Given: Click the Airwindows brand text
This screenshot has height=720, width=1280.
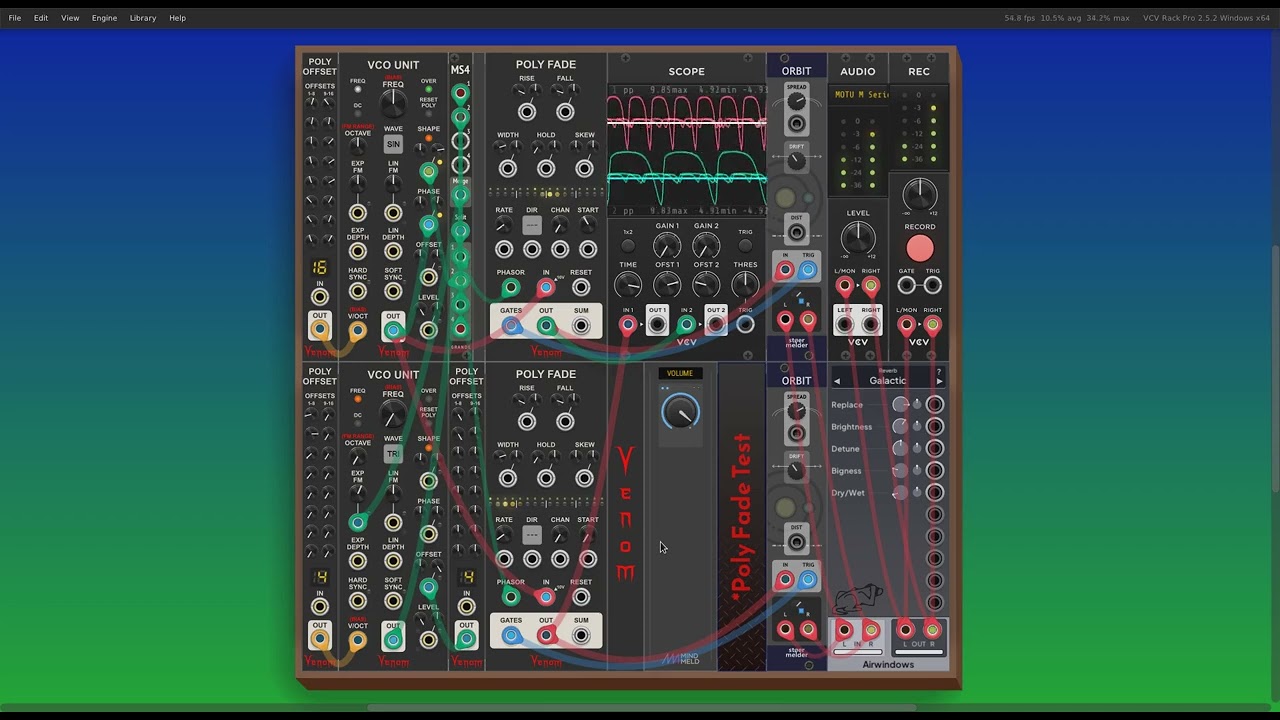Looking at the screenshot, I should tap(888, 664).
